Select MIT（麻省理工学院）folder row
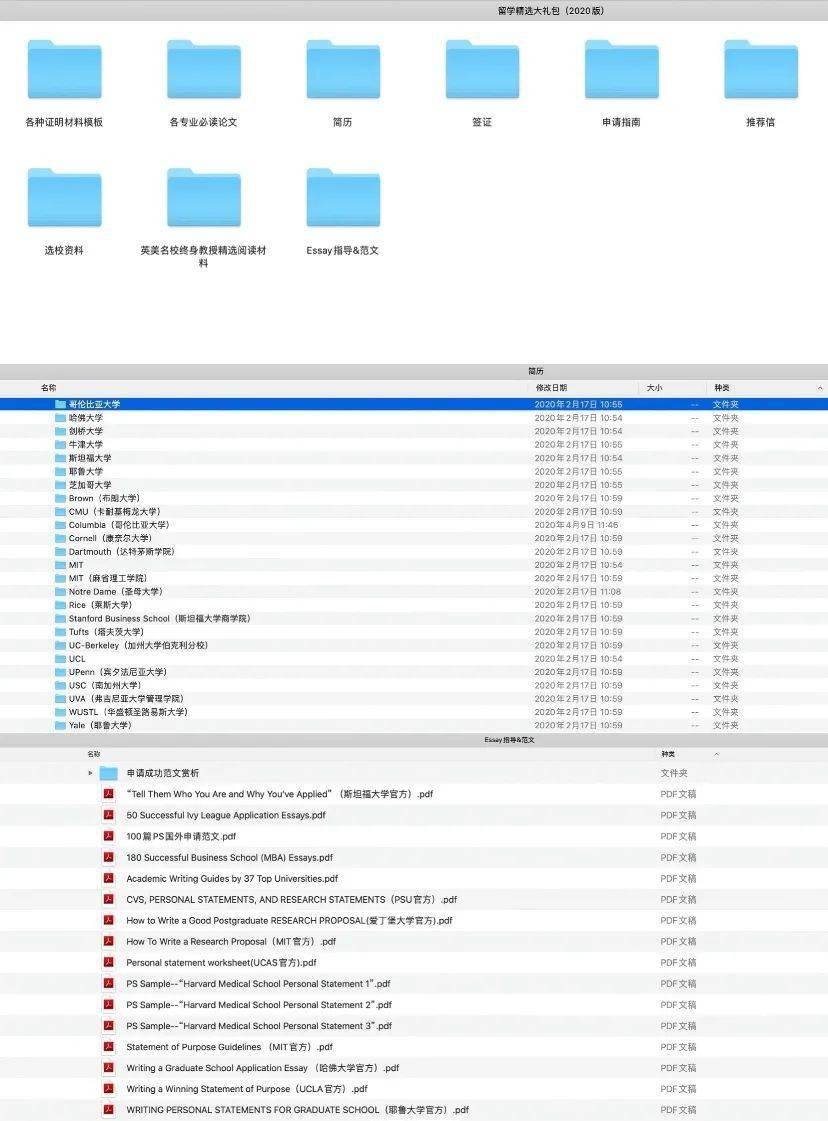This screenshot has height=1121, width=828. [x=414, y=578]
